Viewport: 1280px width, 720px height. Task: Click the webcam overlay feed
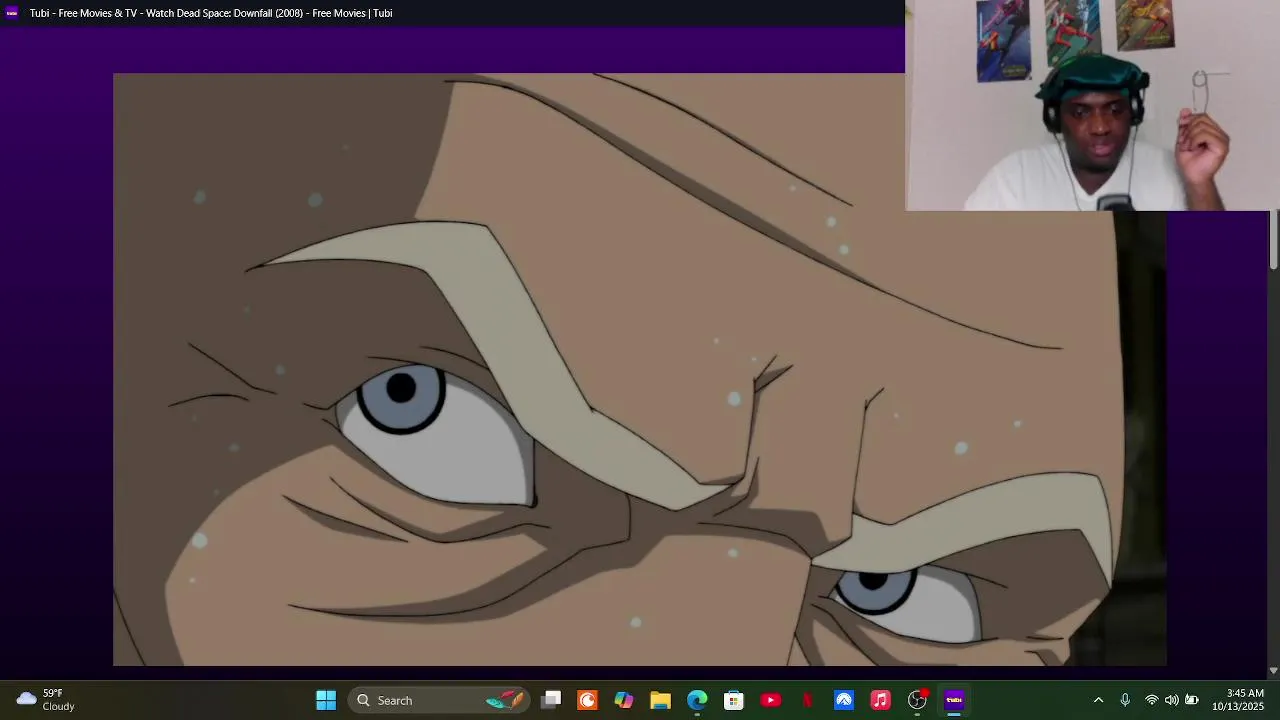(x=1092, y=105)
